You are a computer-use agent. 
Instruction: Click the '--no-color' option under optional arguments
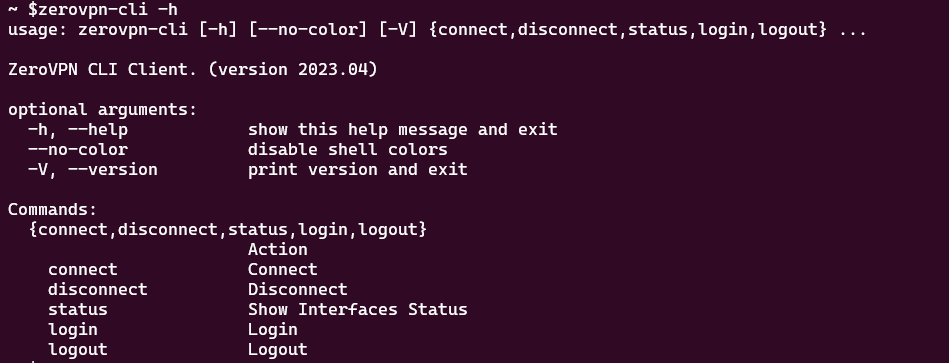tap(77, 149)
